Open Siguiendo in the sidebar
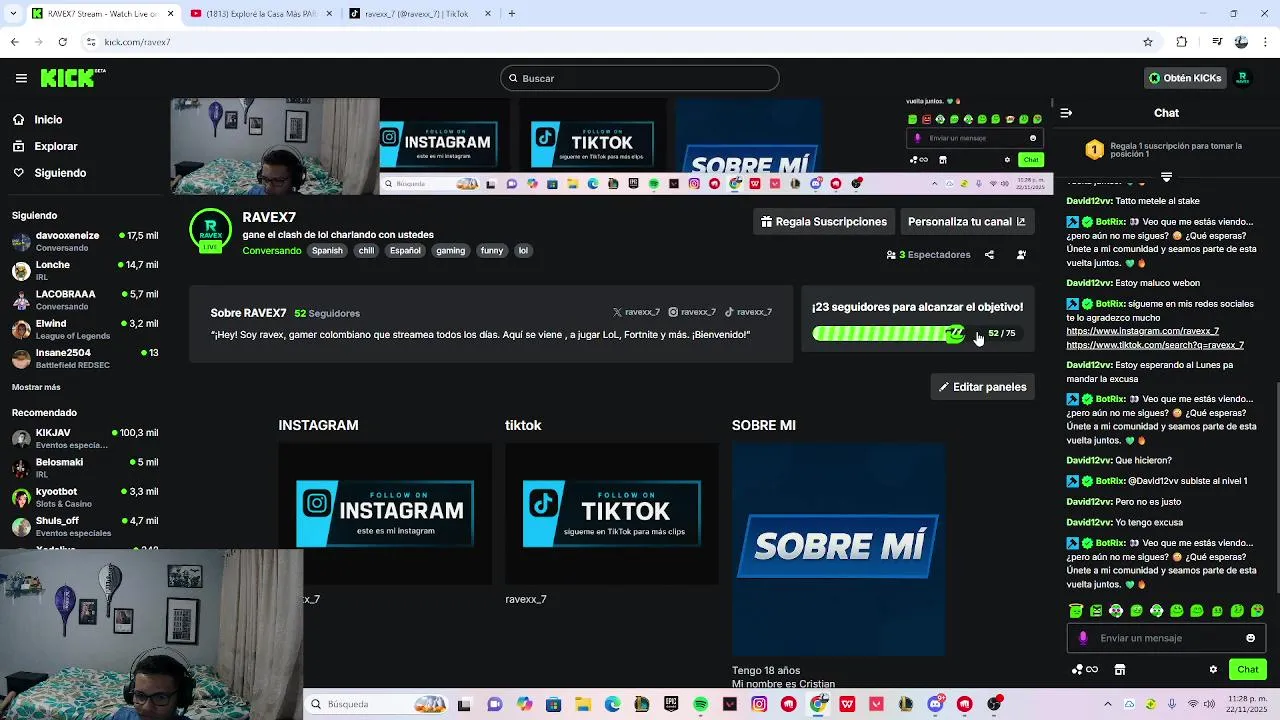1280x720 pixels. 60,173
